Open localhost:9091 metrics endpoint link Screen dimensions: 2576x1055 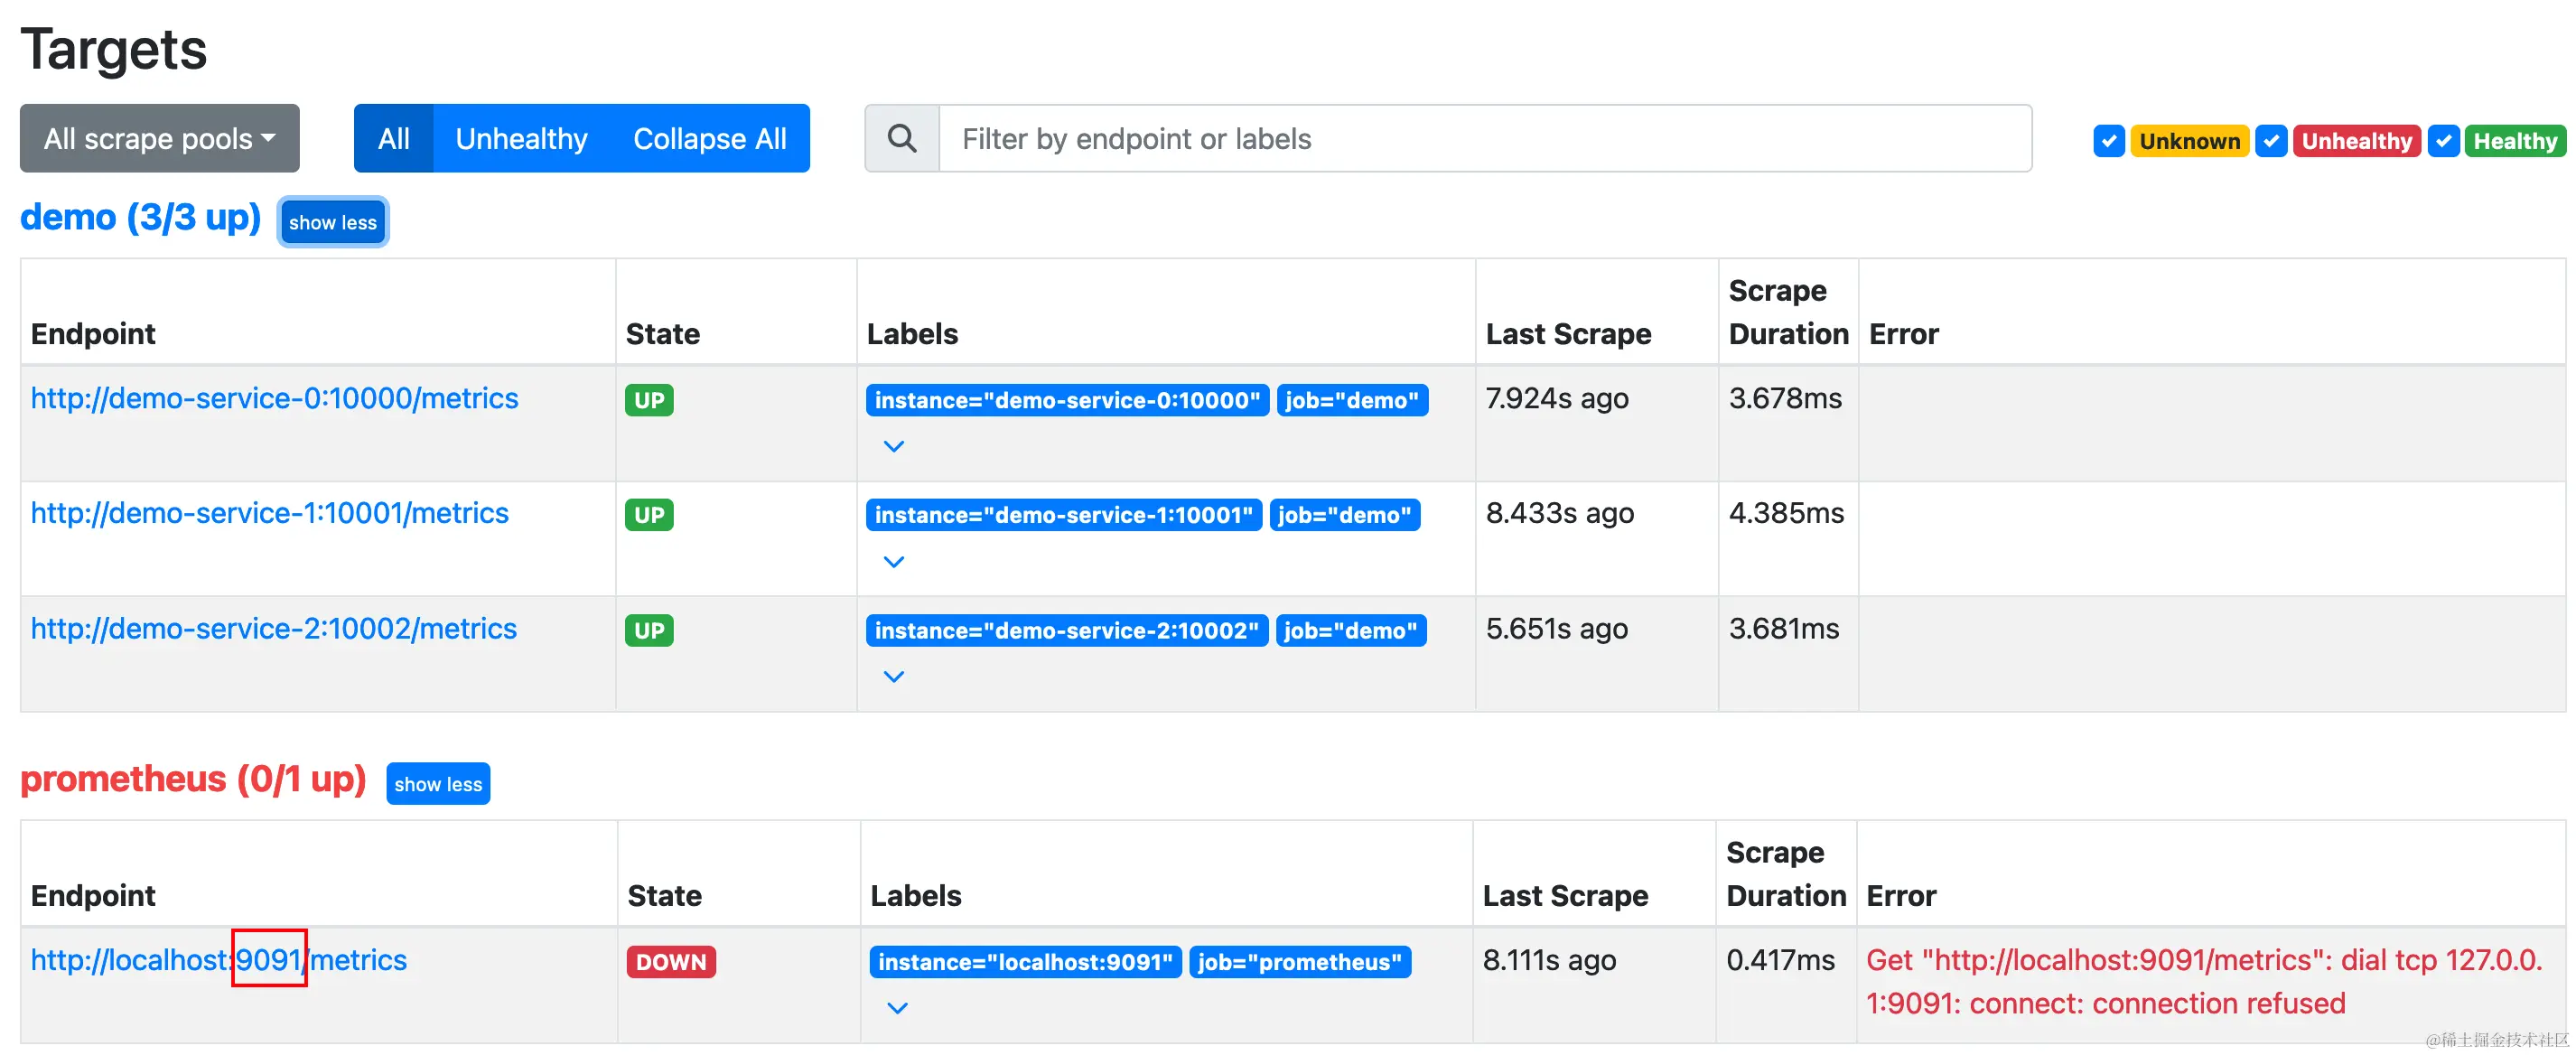tap(218, 960)
